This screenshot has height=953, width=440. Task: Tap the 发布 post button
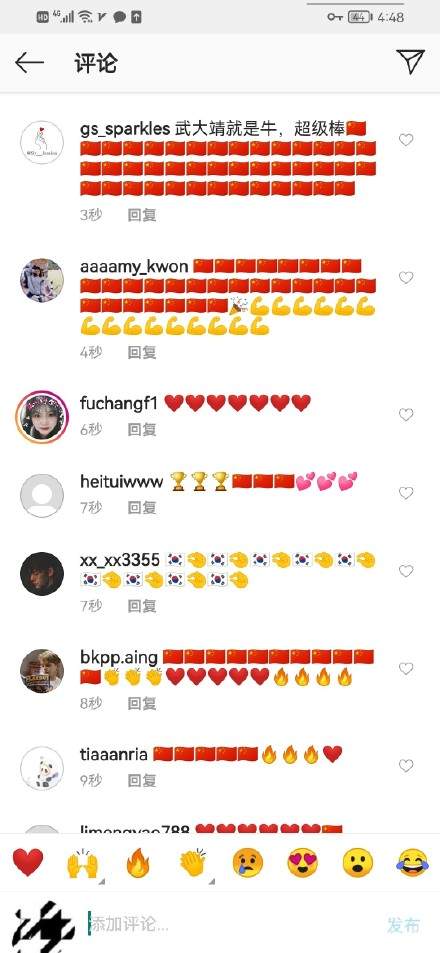tap(404, 925)
